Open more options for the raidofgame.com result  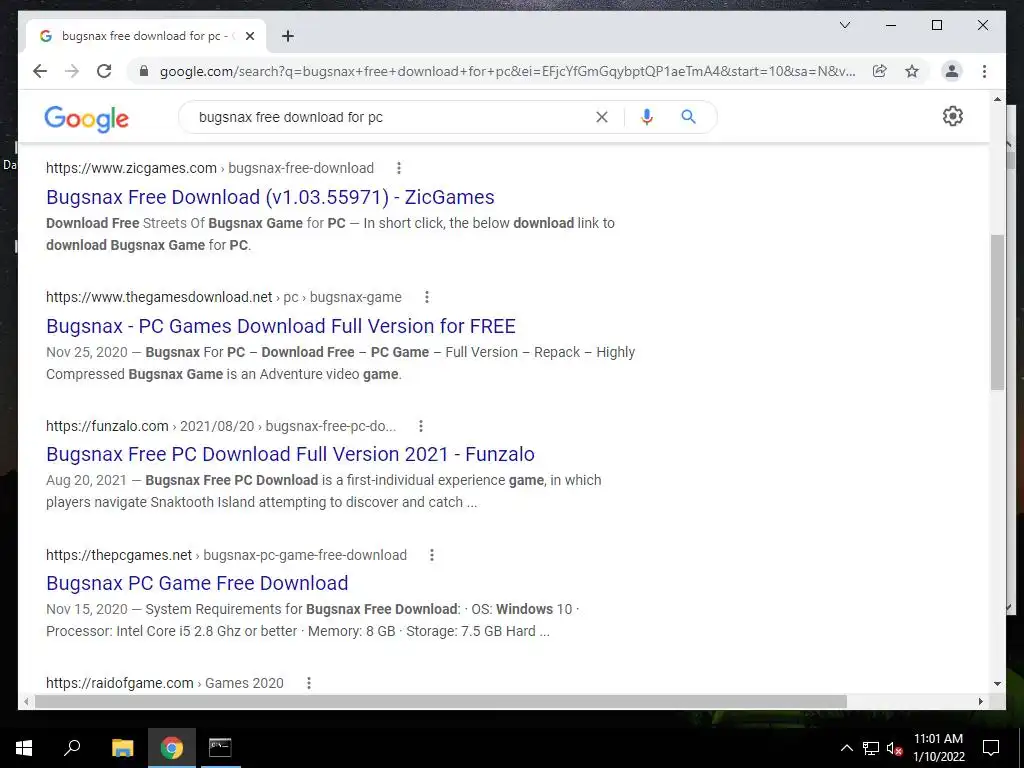click(308, 683)
